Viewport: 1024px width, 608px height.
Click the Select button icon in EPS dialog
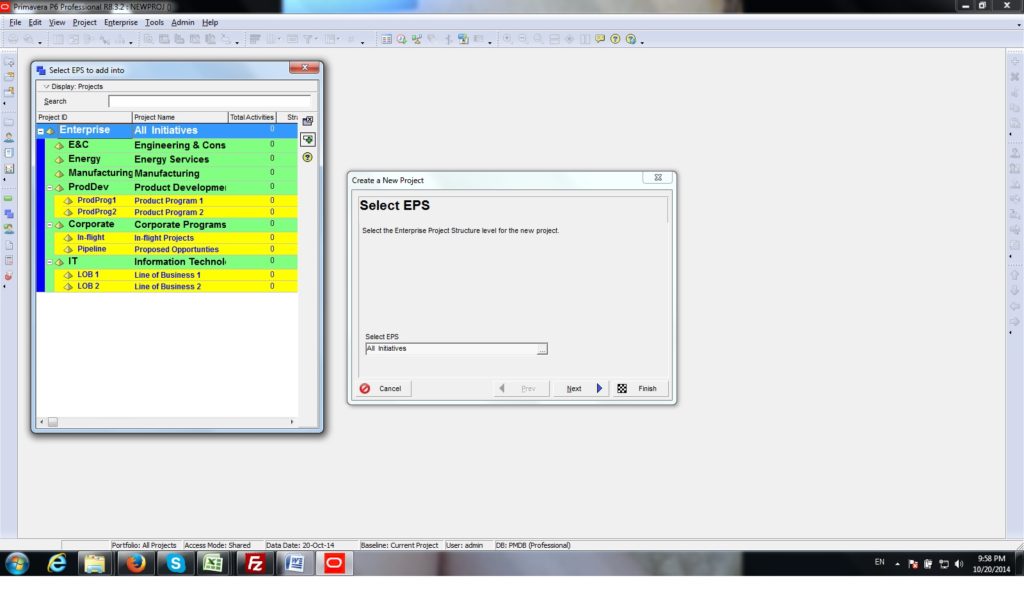[x=308, y=139]
